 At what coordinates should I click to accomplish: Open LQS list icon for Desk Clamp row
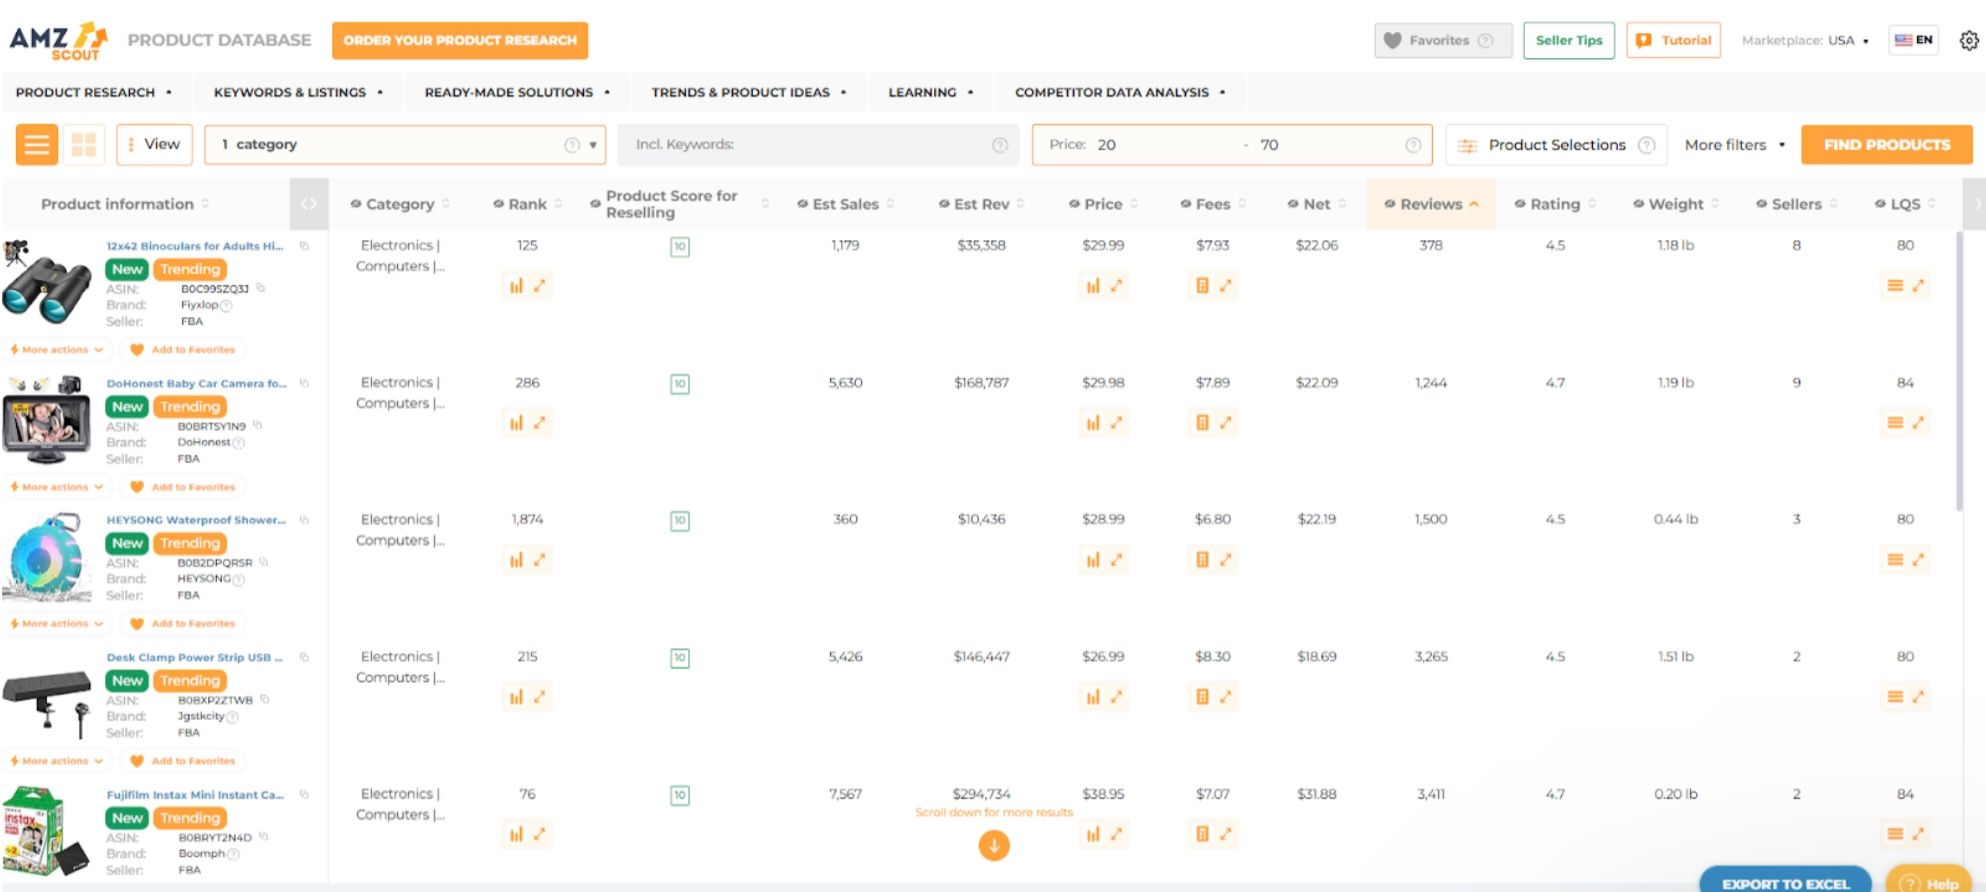point(1894,697)
